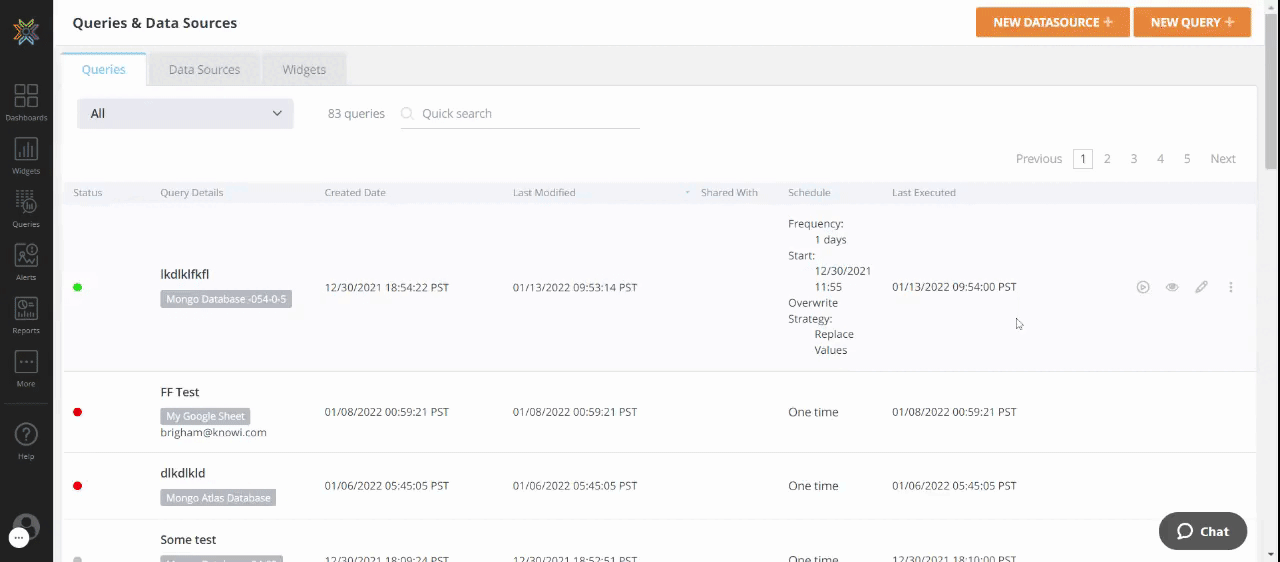1280x562 pixels.
Task: Click the New Datasource button
Action: [1052, 22]
